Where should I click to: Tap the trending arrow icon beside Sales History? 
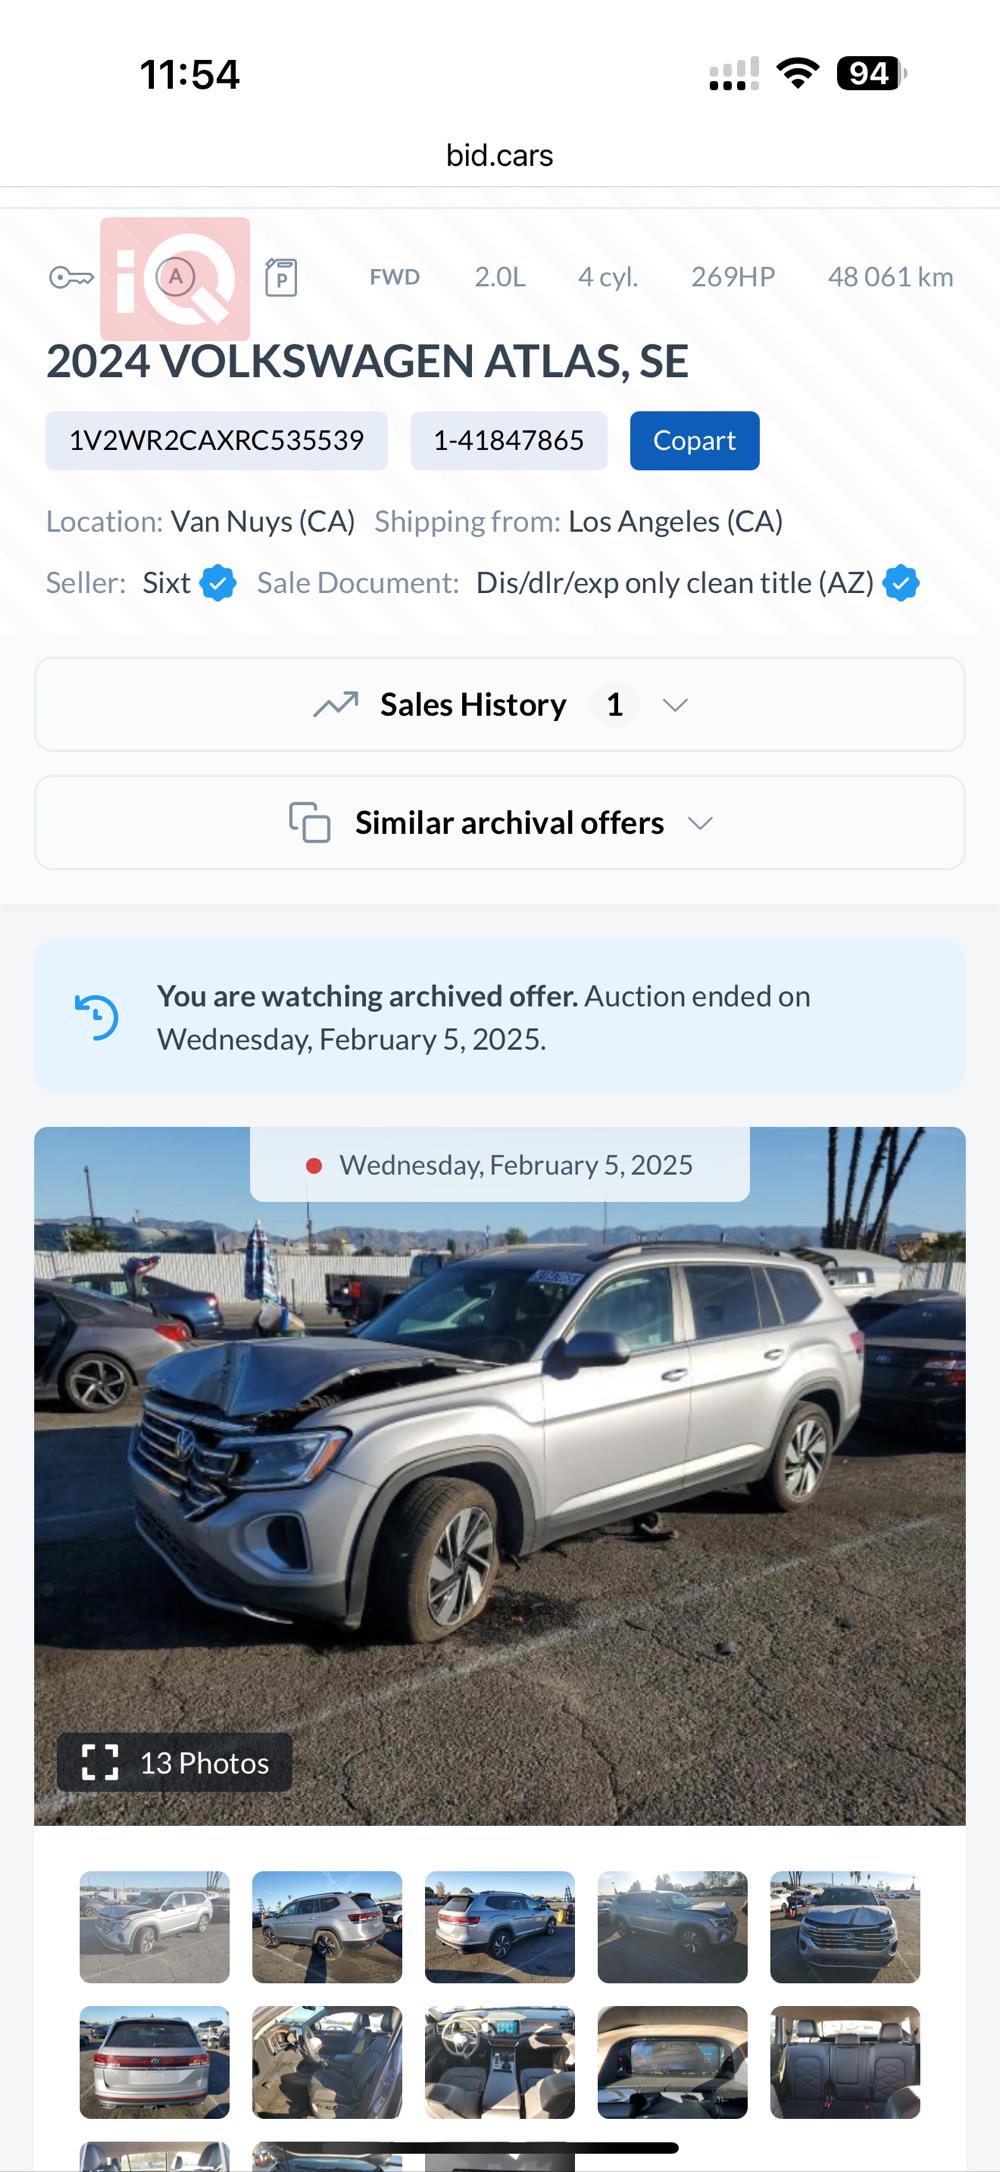[336, 705]
